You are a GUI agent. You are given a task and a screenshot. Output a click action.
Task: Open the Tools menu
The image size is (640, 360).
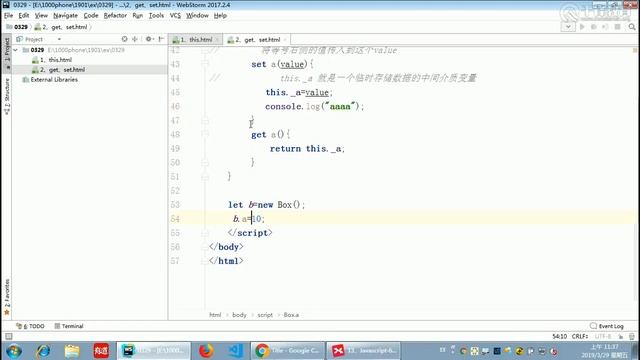click(156, 16)
